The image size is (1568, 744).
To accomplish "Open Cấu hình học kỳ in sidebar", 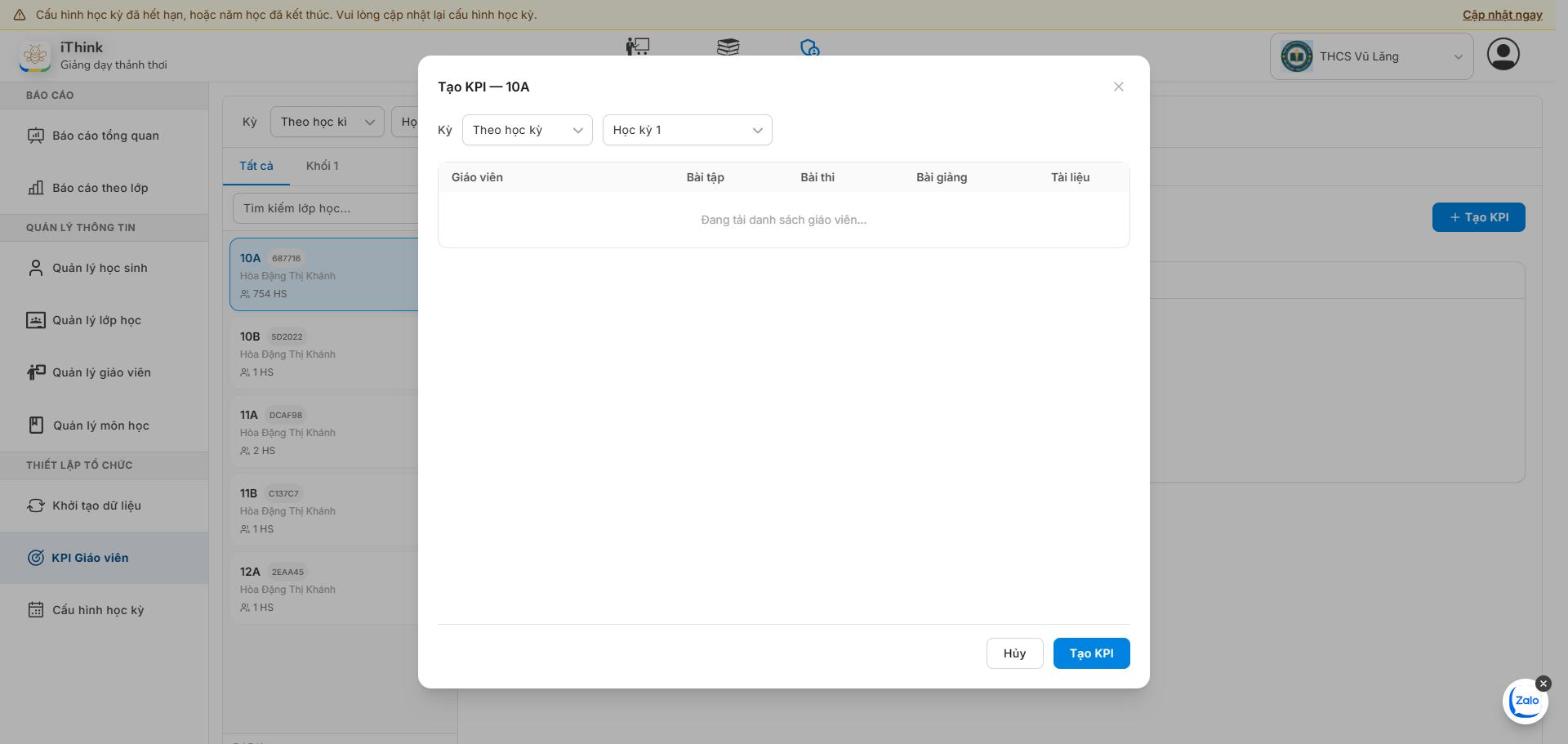I will click(104, 610).
